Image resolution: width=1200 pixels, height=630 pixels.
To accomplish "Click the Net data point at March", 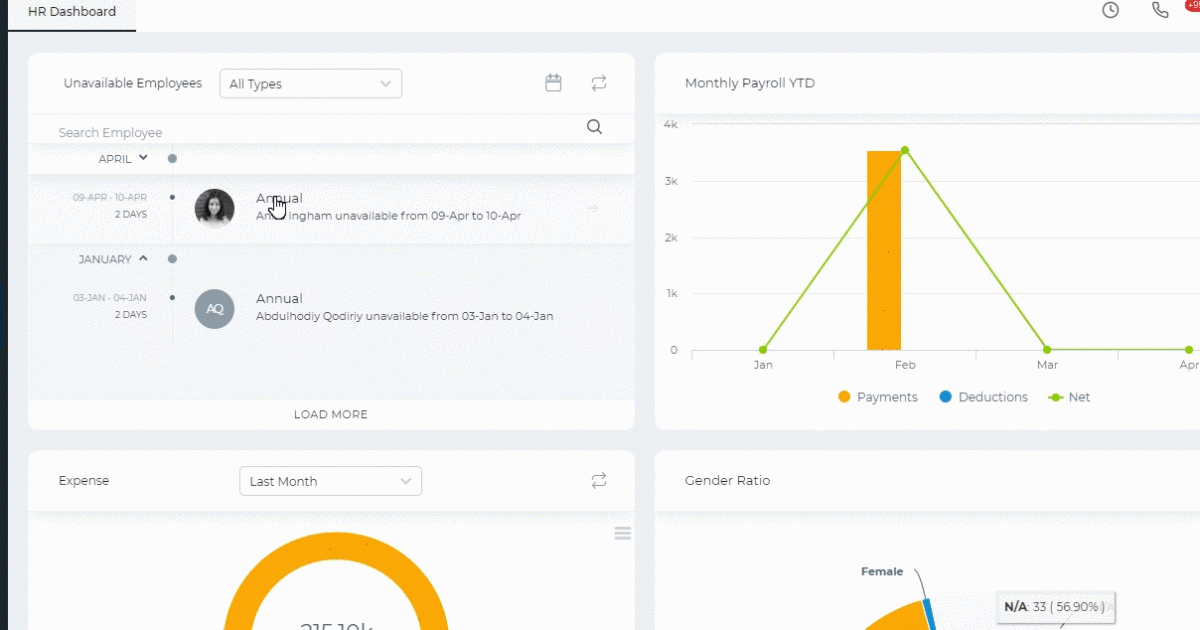I will [1047, 350].
